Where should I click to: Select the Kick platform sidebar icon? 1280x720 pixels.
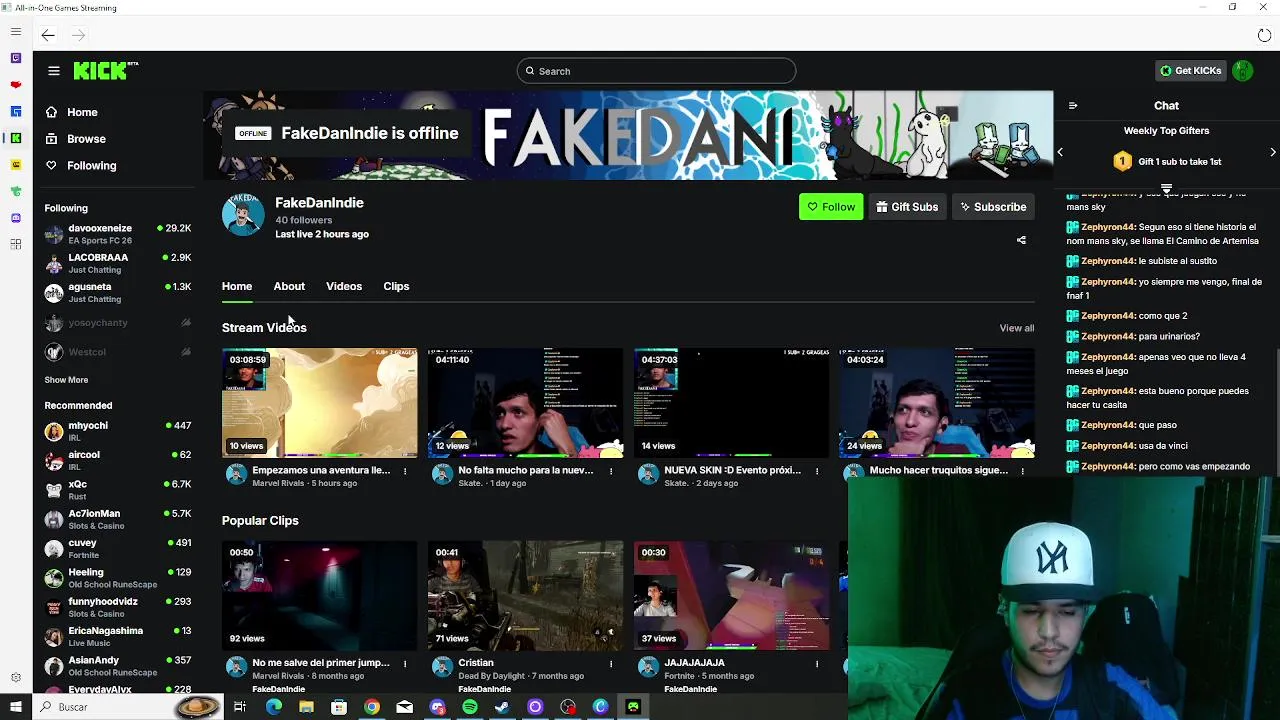(16, 138)
